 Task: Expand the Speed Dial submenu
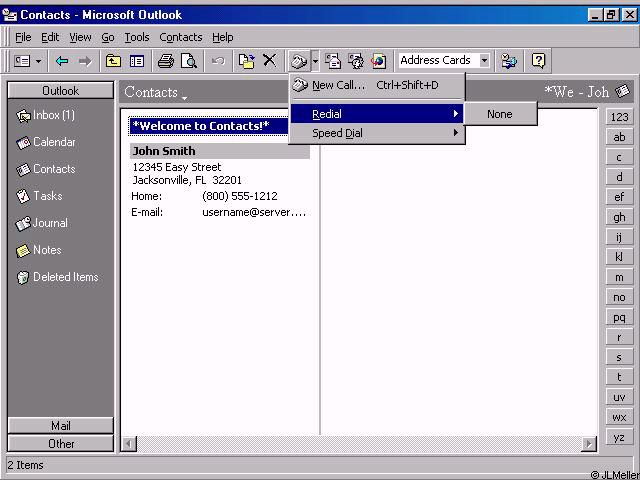tap(377, 133)
